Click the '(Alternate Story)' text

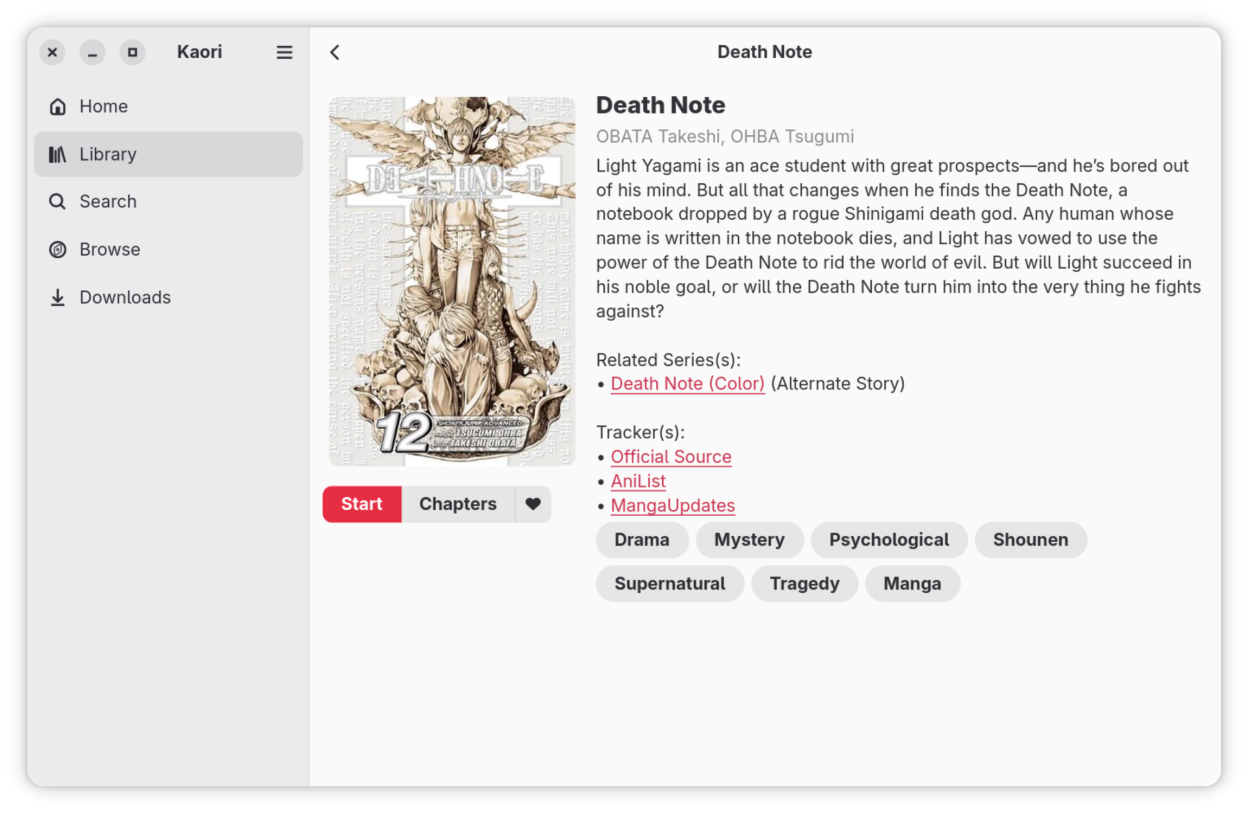[x=838, y=384]
